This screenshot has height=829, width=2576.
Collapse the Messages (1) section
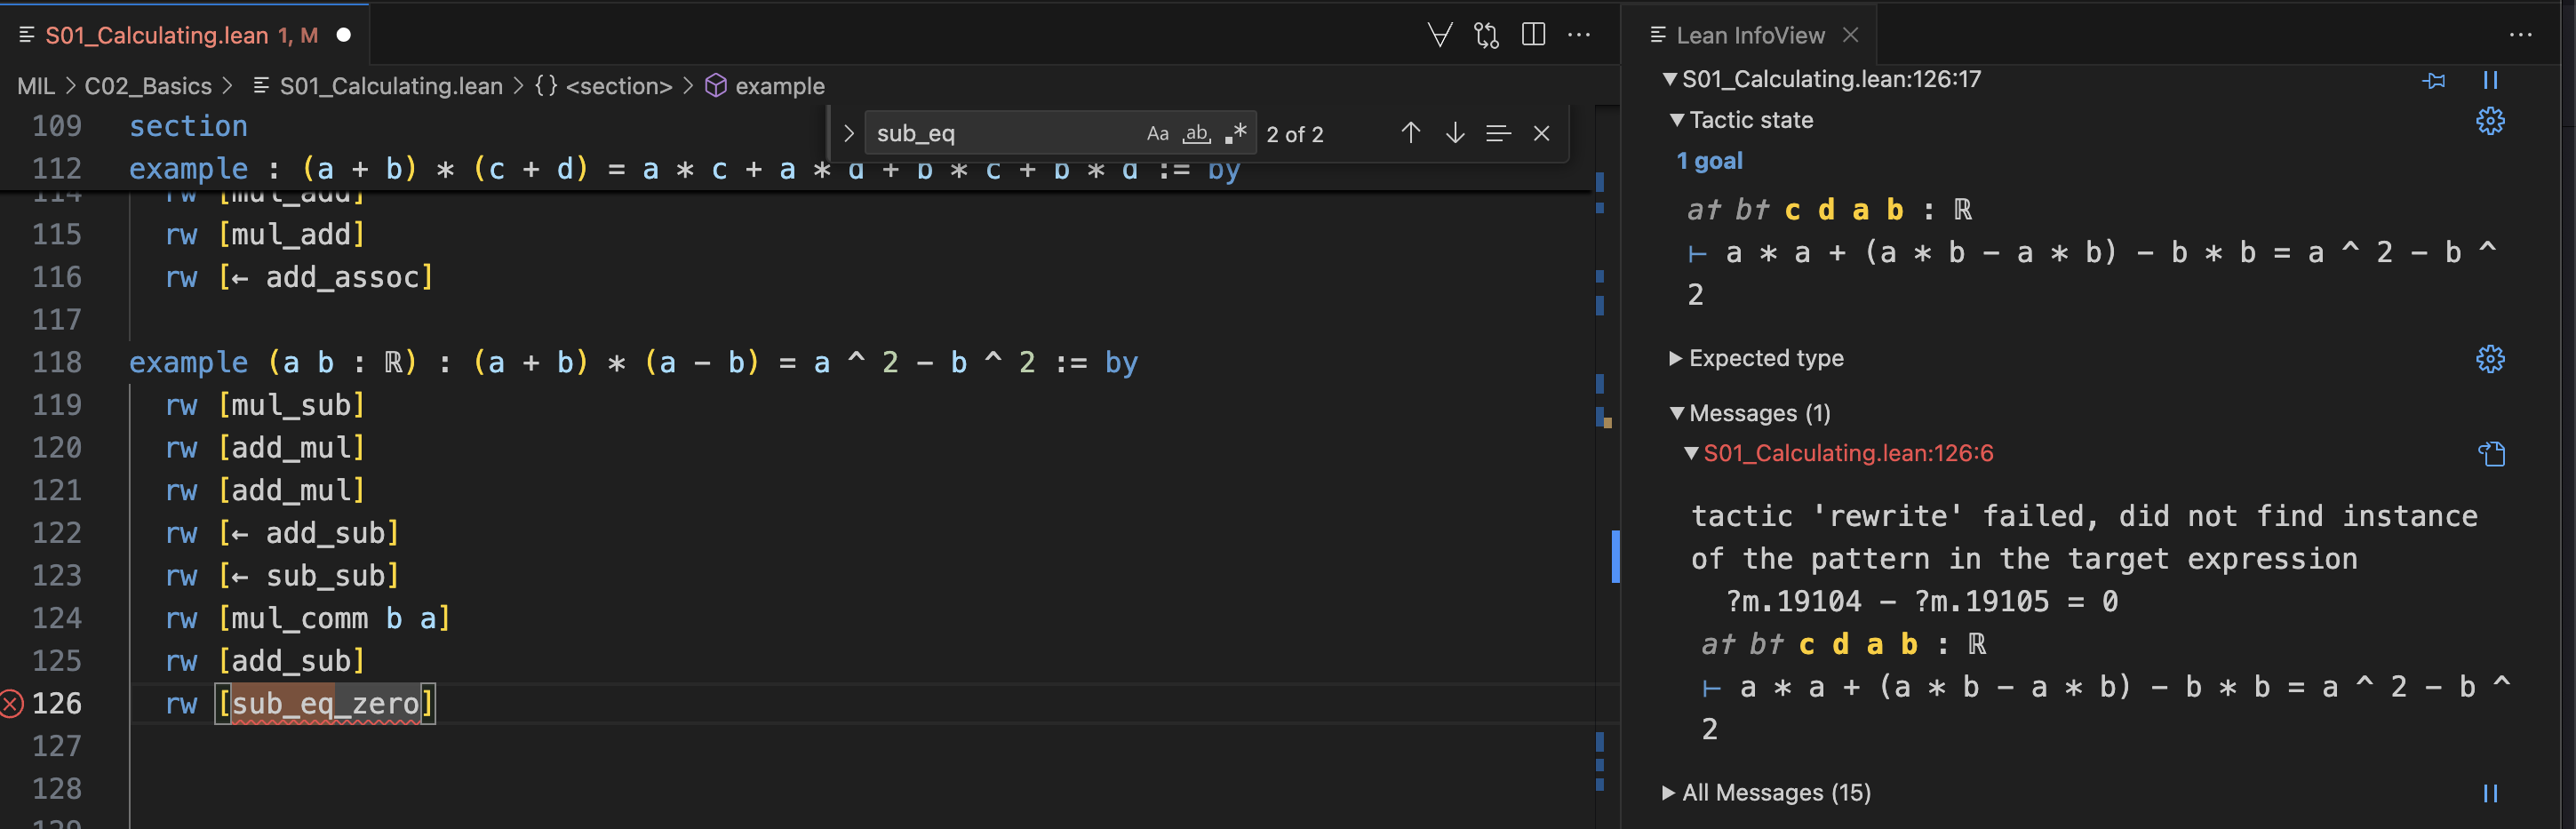1677,413
